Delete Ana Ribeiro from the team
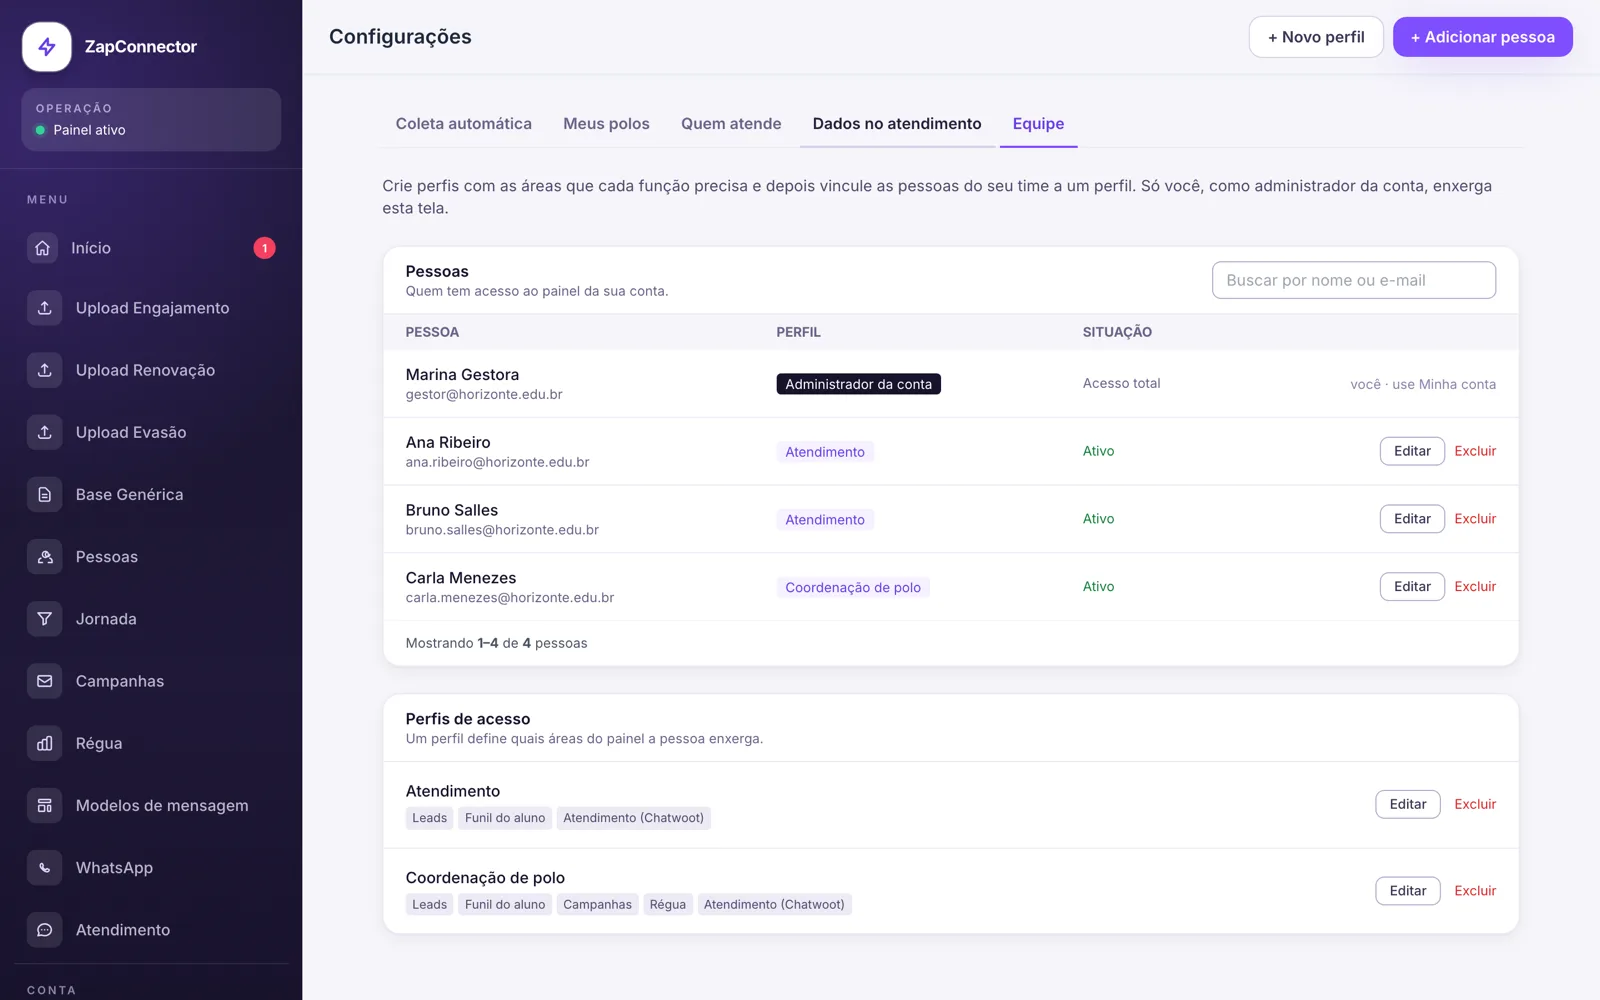 (x=1475, y=451)
